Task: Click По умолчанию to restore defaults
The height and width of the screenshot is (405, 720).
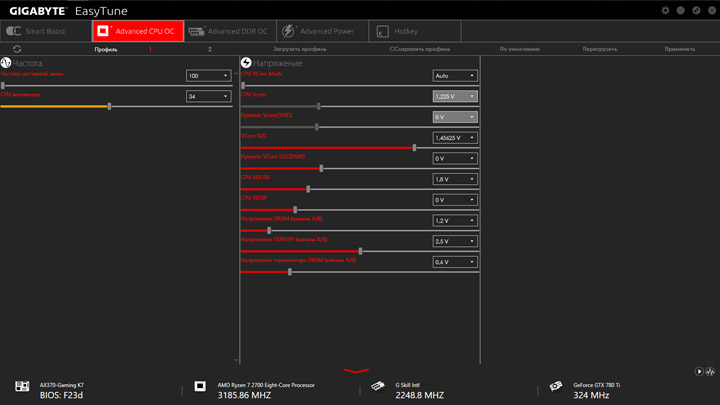Action: (x=520, y=49)
